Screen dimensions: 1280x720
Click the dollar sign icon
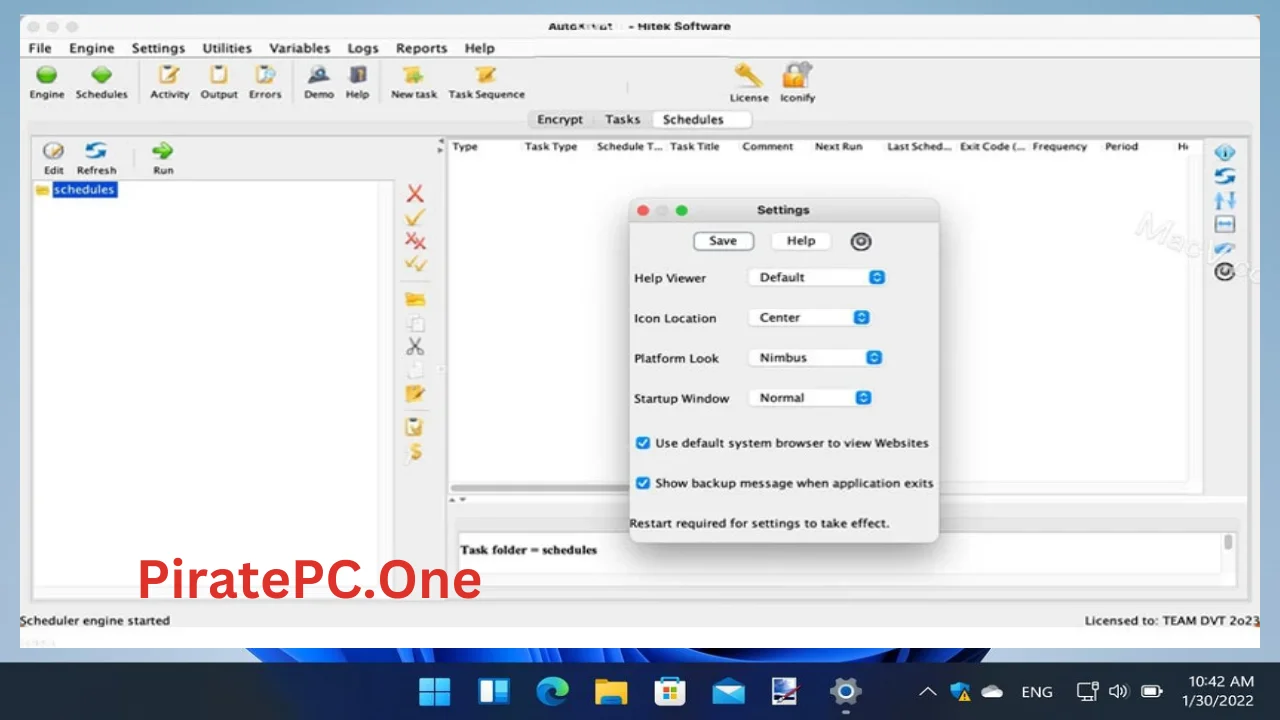pos(415,452)
